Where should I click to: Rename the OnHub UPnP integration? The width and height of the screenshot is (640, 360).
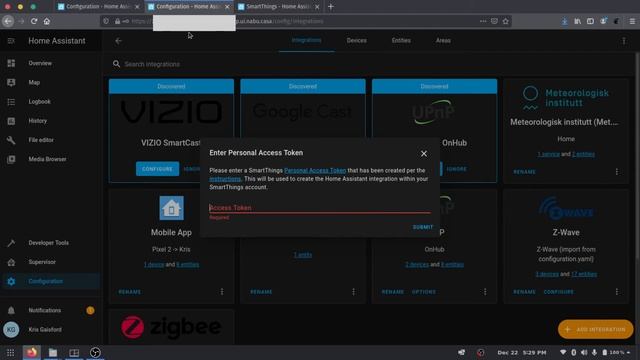[x=392, y=292]
